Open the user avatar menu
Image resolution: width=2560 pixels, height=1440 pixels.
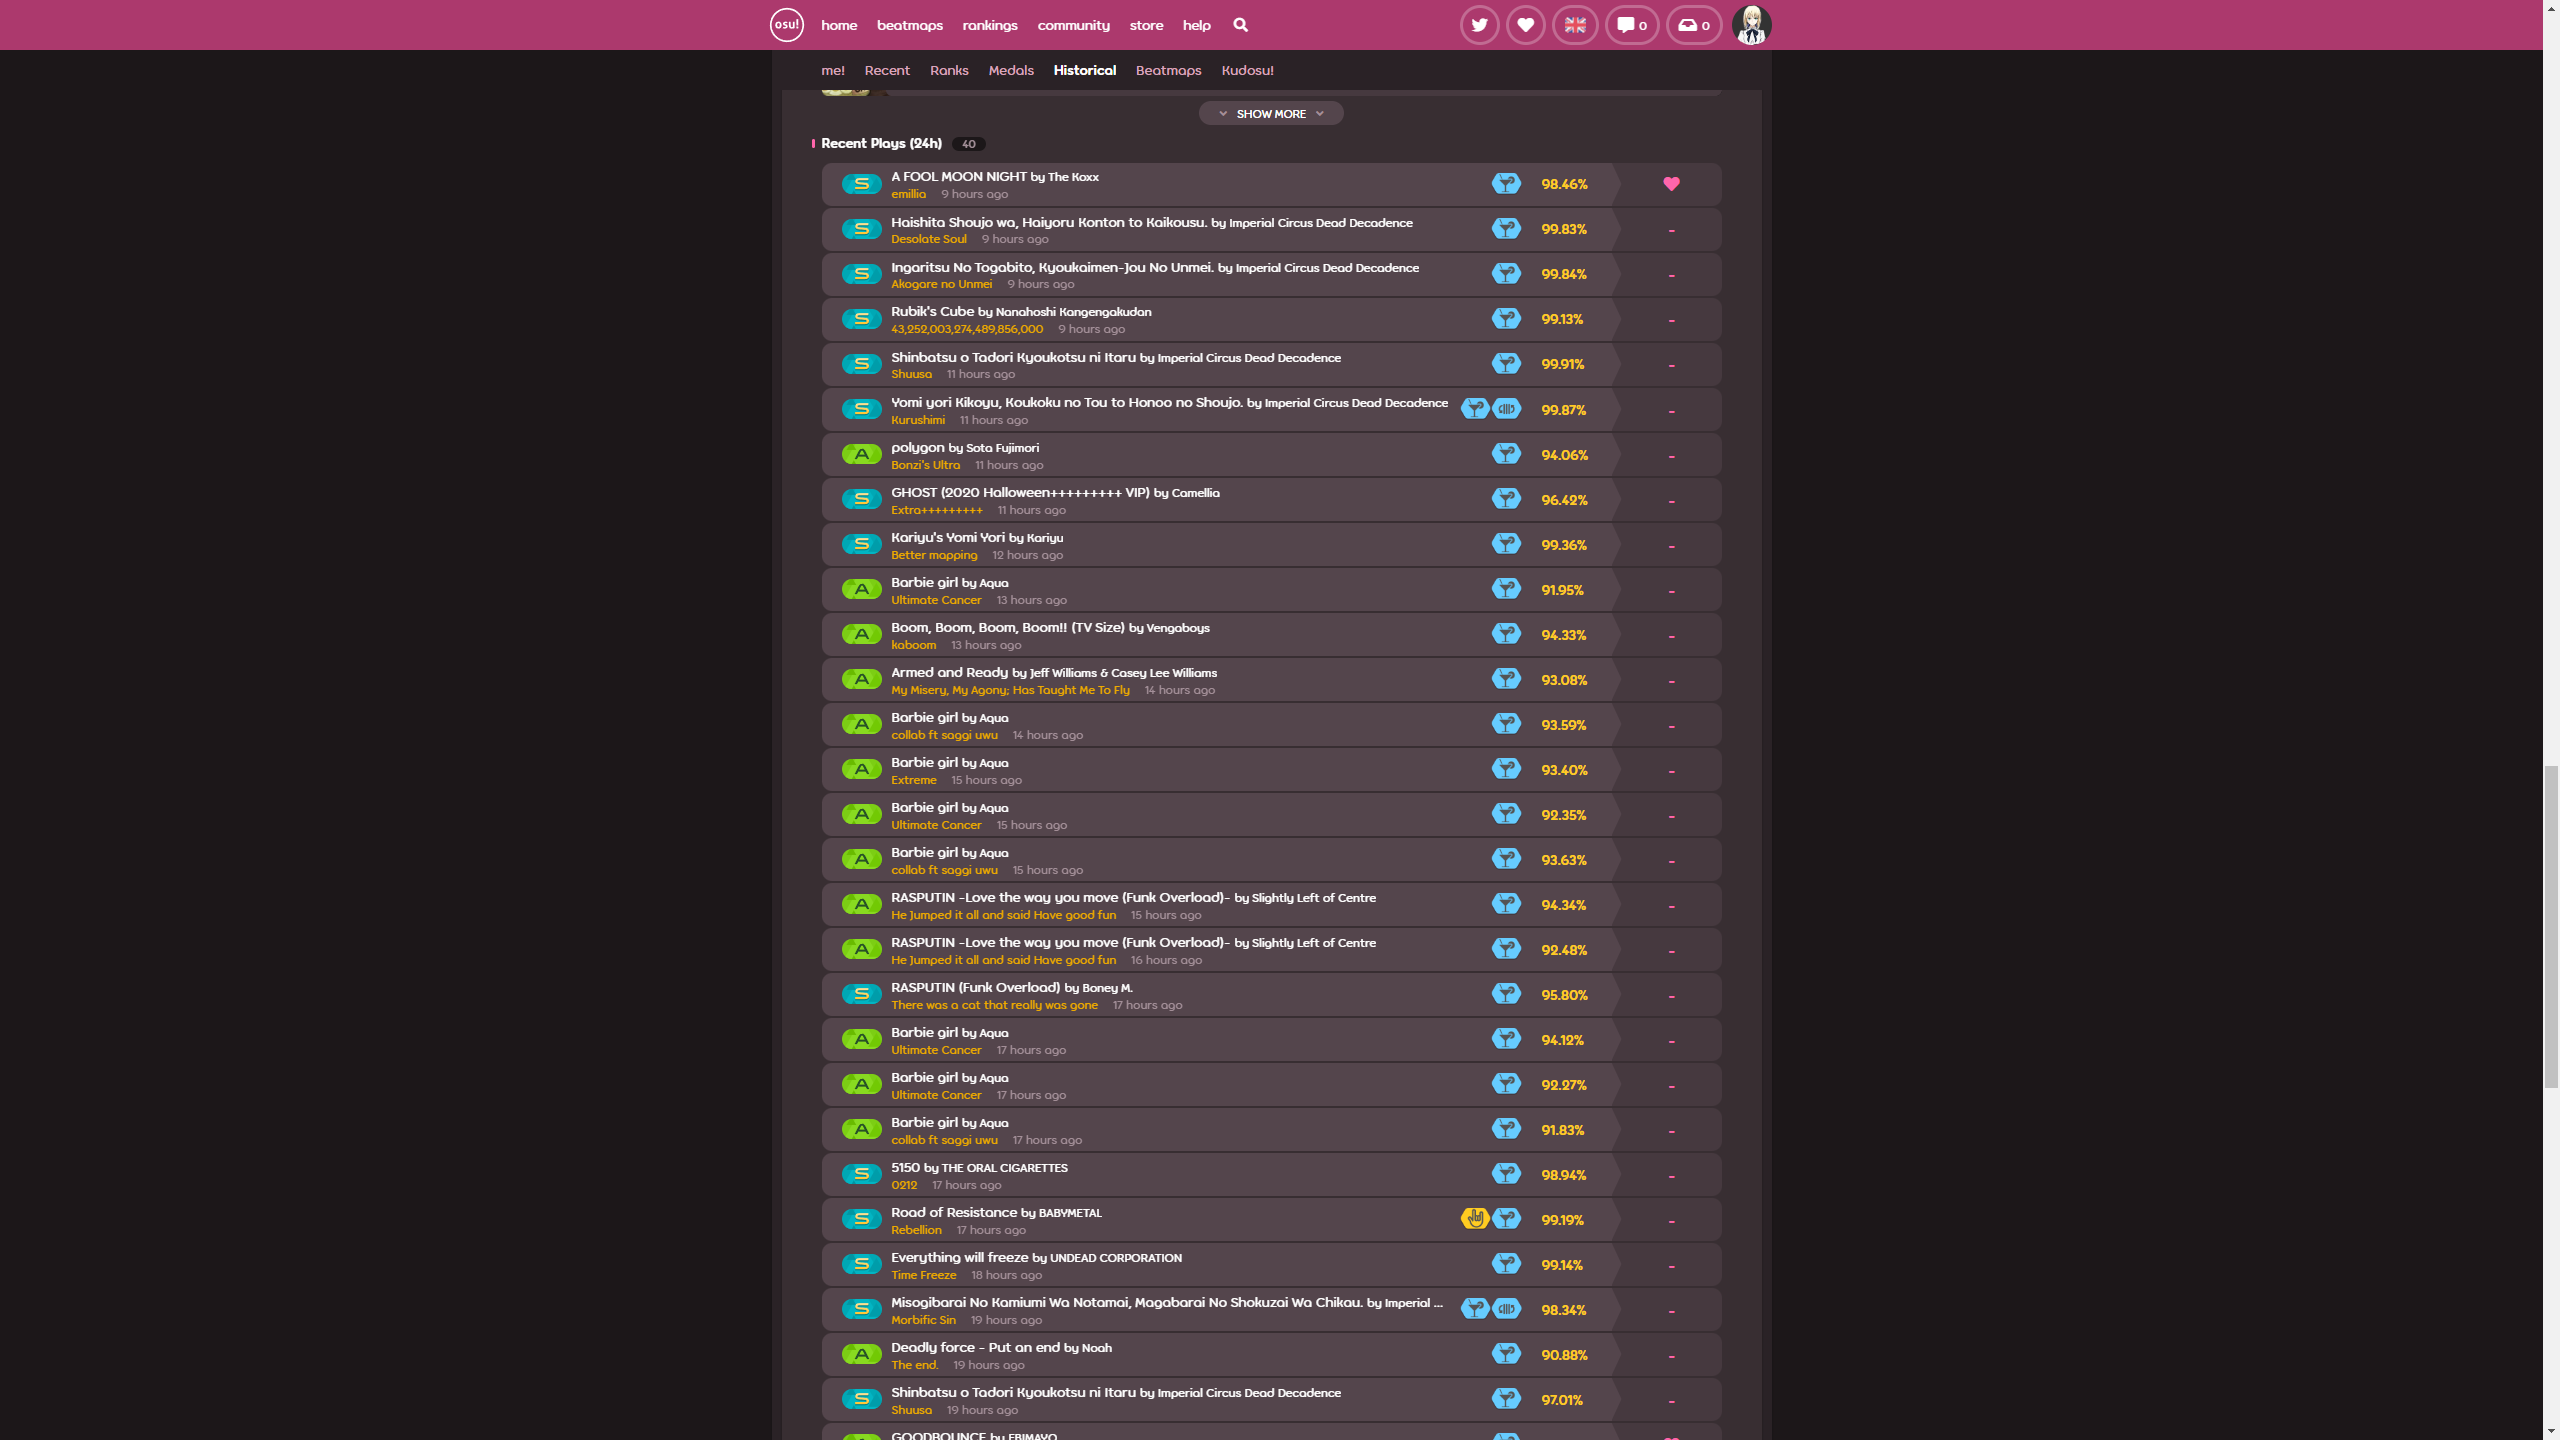[x=1751, y=25]
